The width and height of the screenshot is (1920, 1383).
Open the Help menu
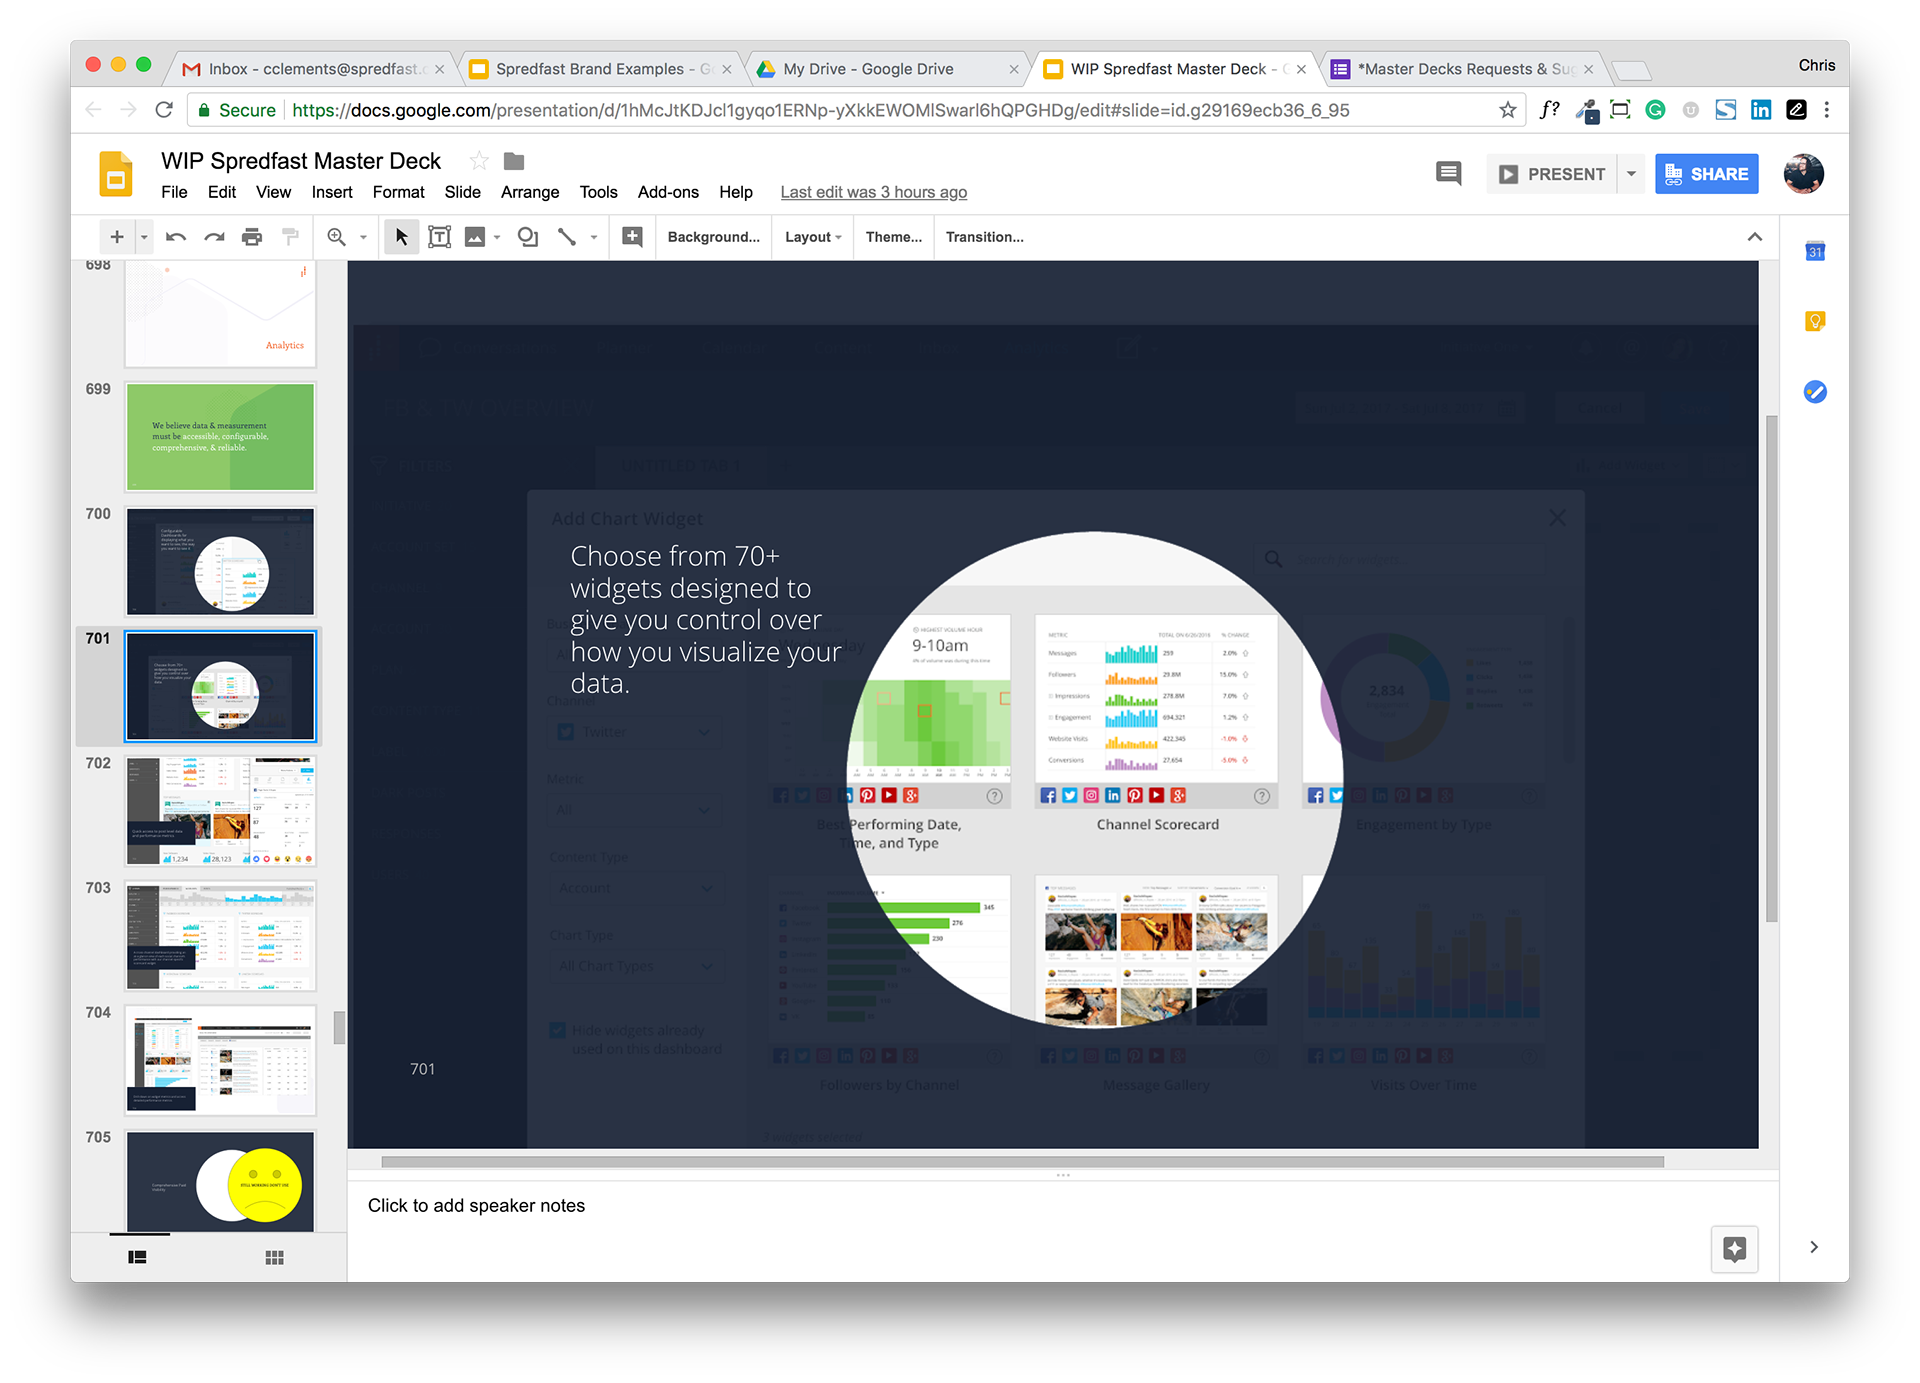tap(735, 192)
